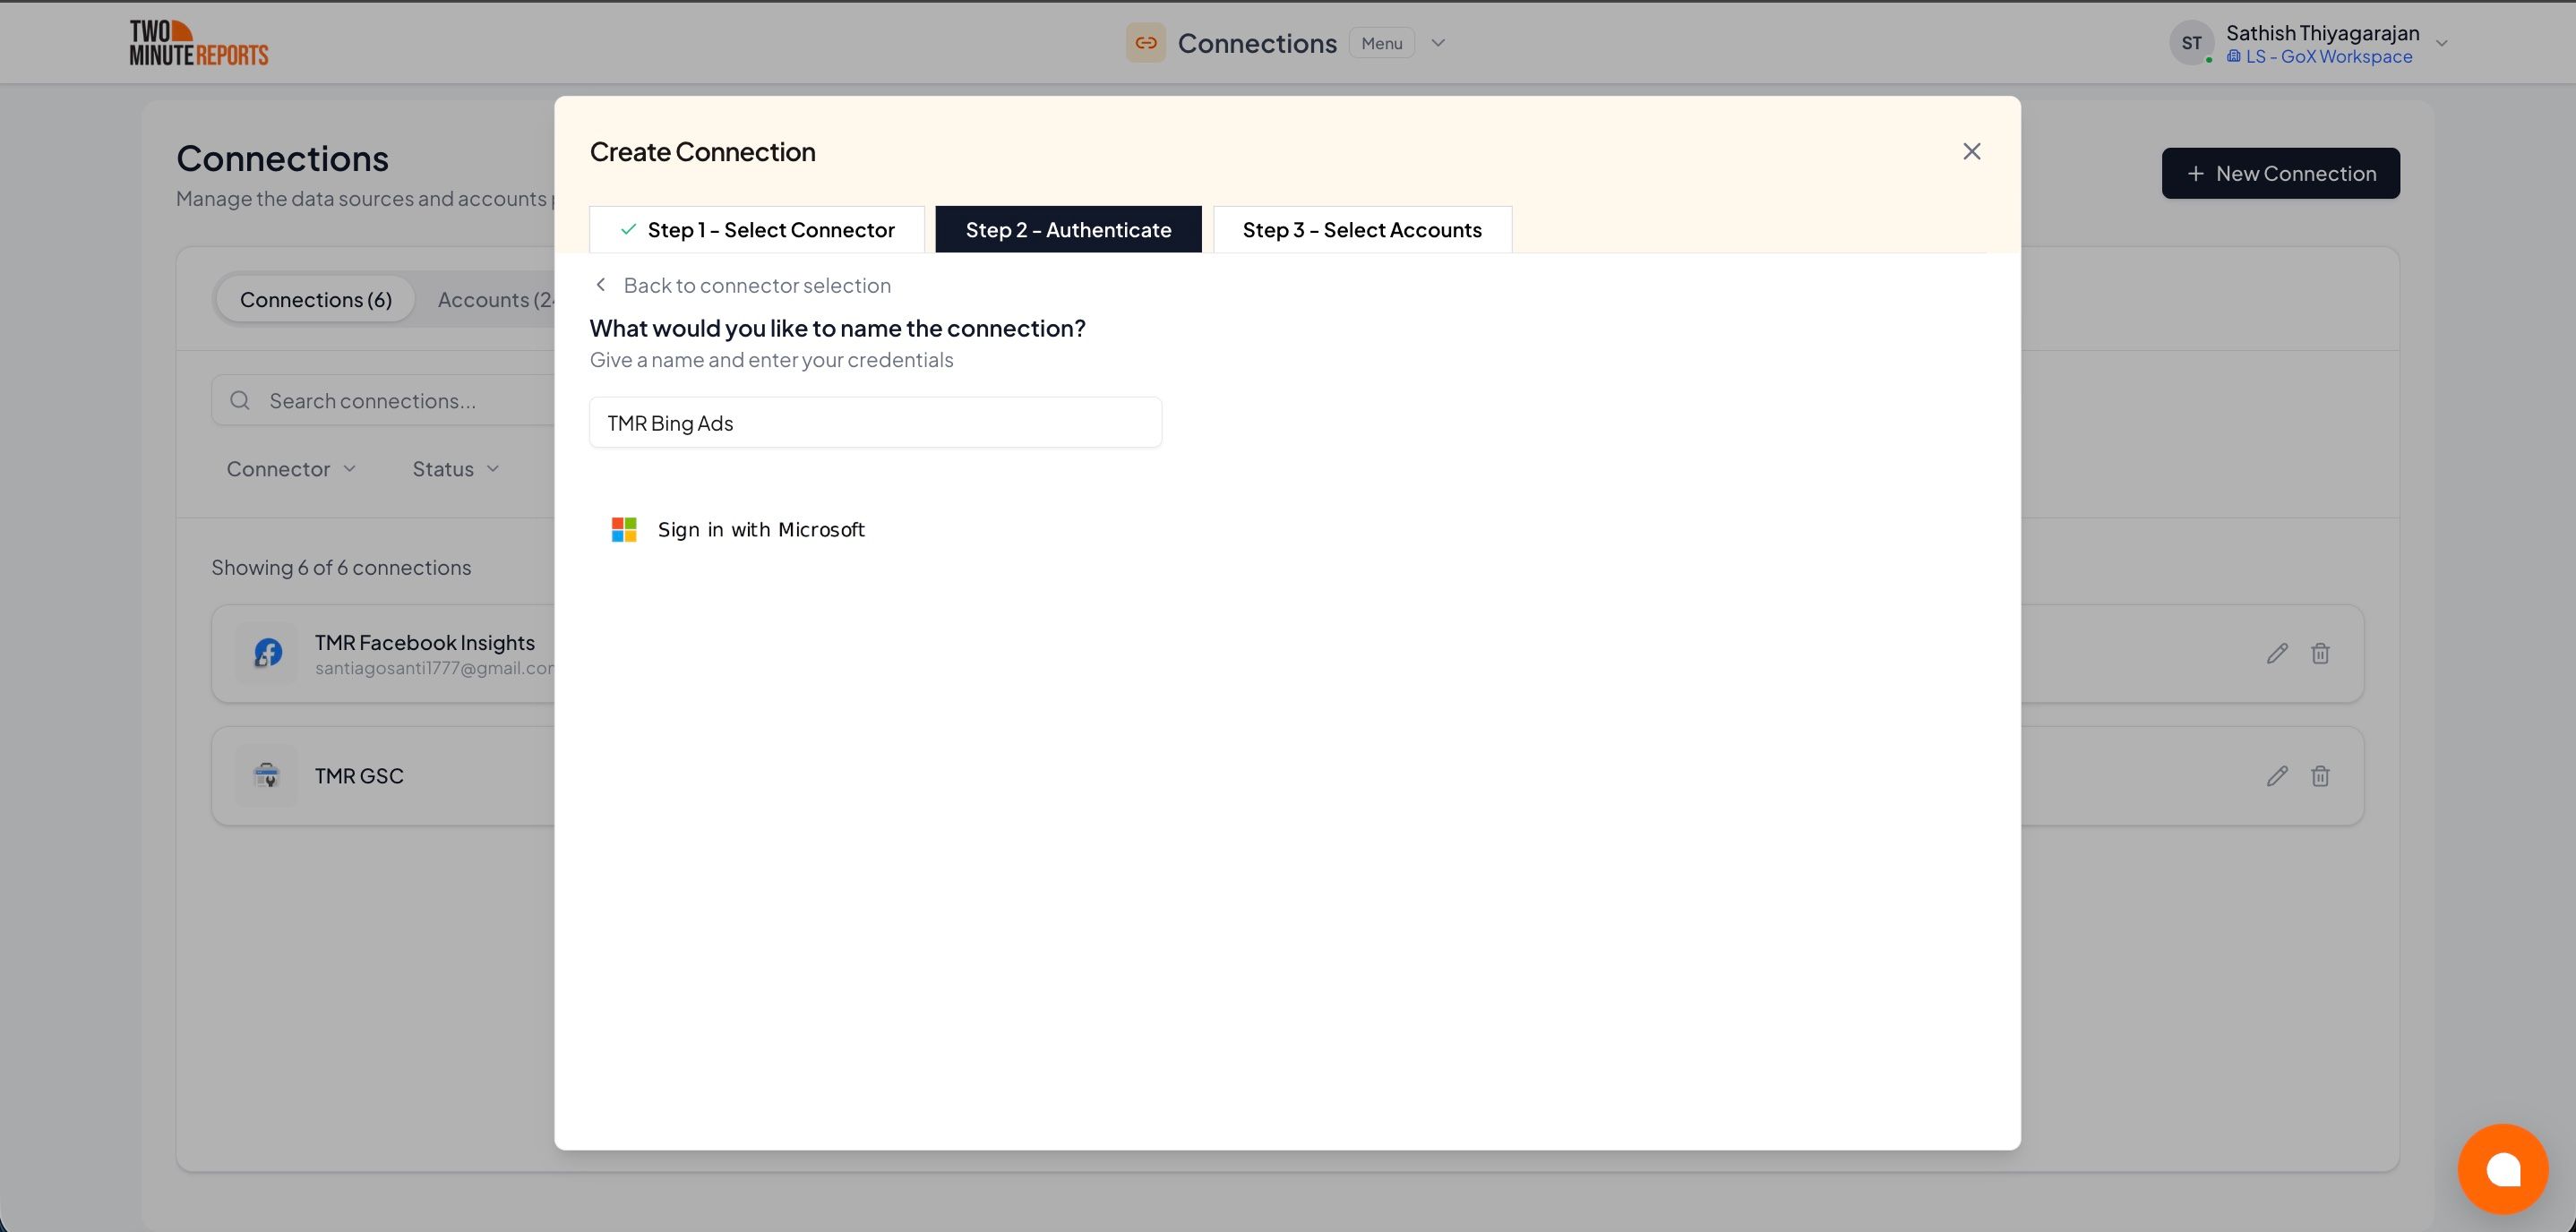This screenshot has height=1232, width=2576.
Task: Switch to Step 1 - Select Connector tab
Action: (757, 230)
